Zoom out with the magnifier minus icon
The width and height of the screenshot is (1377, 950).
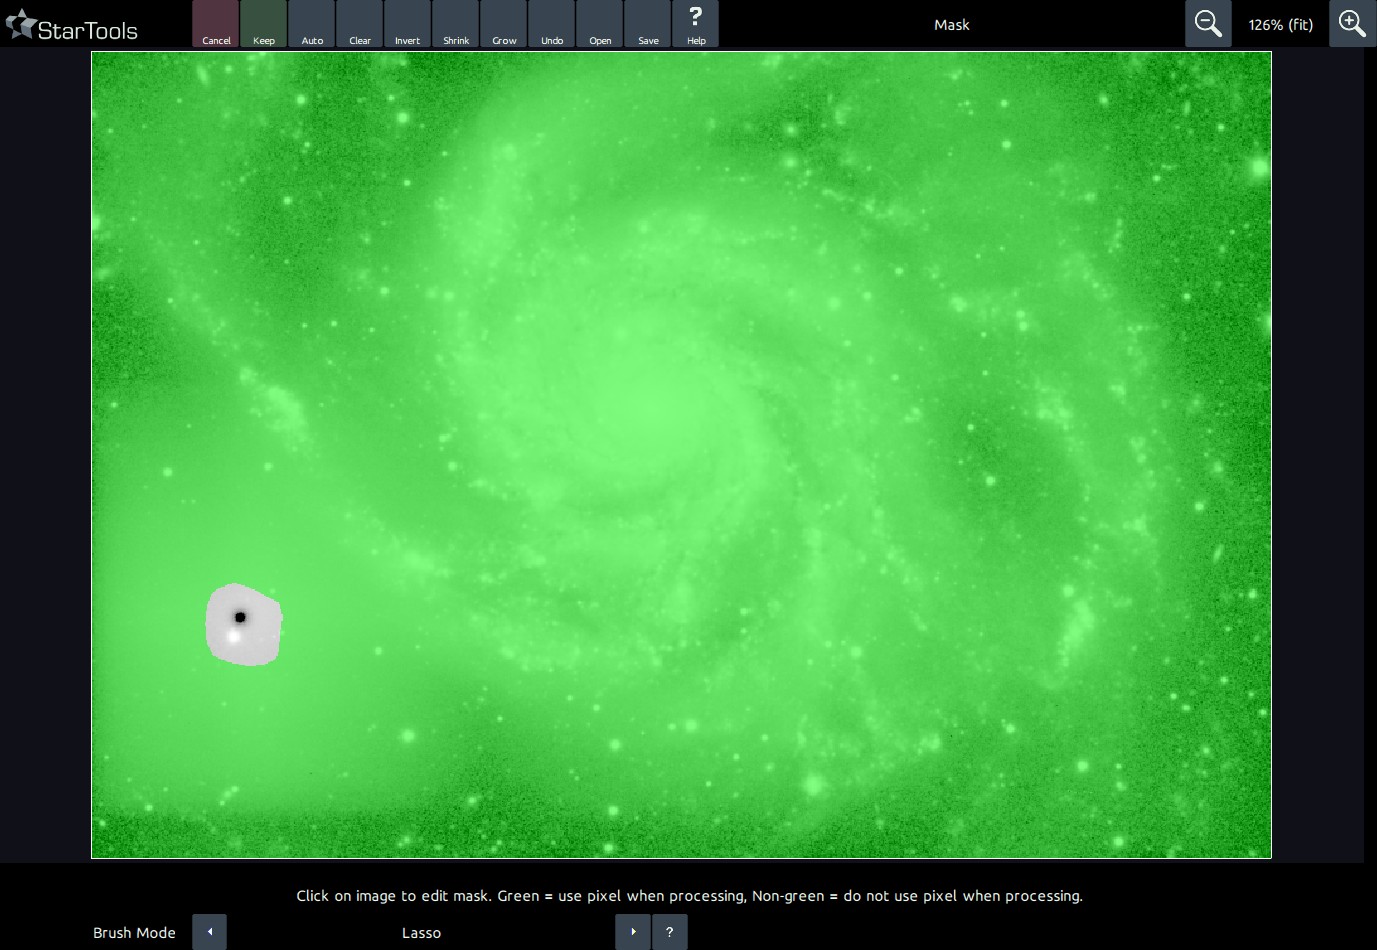(x=1208, y=24)
